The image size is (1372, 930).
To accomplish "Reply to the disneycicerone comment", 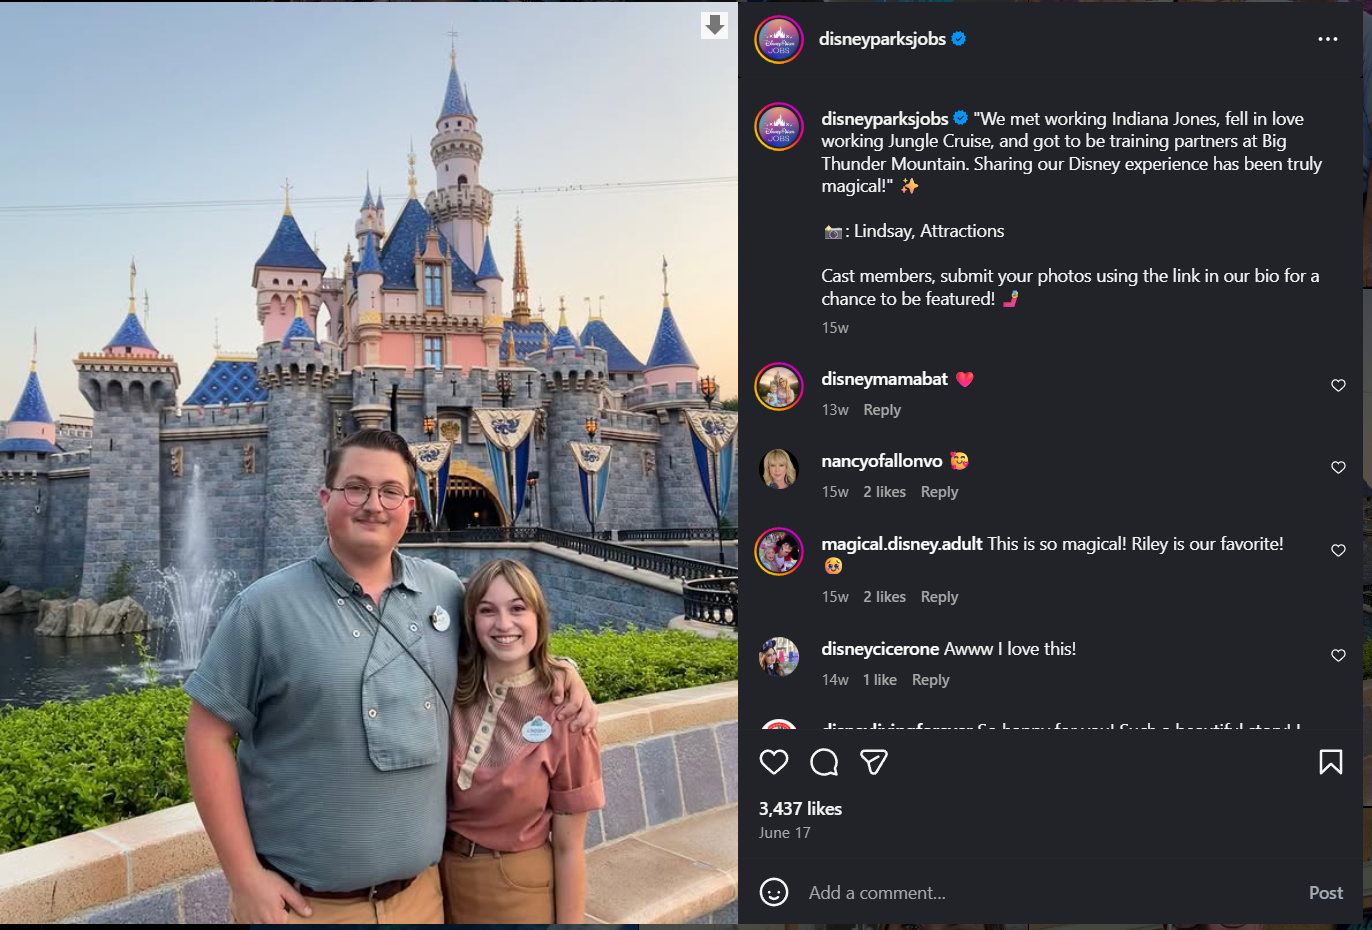I will tap(930, 680).
